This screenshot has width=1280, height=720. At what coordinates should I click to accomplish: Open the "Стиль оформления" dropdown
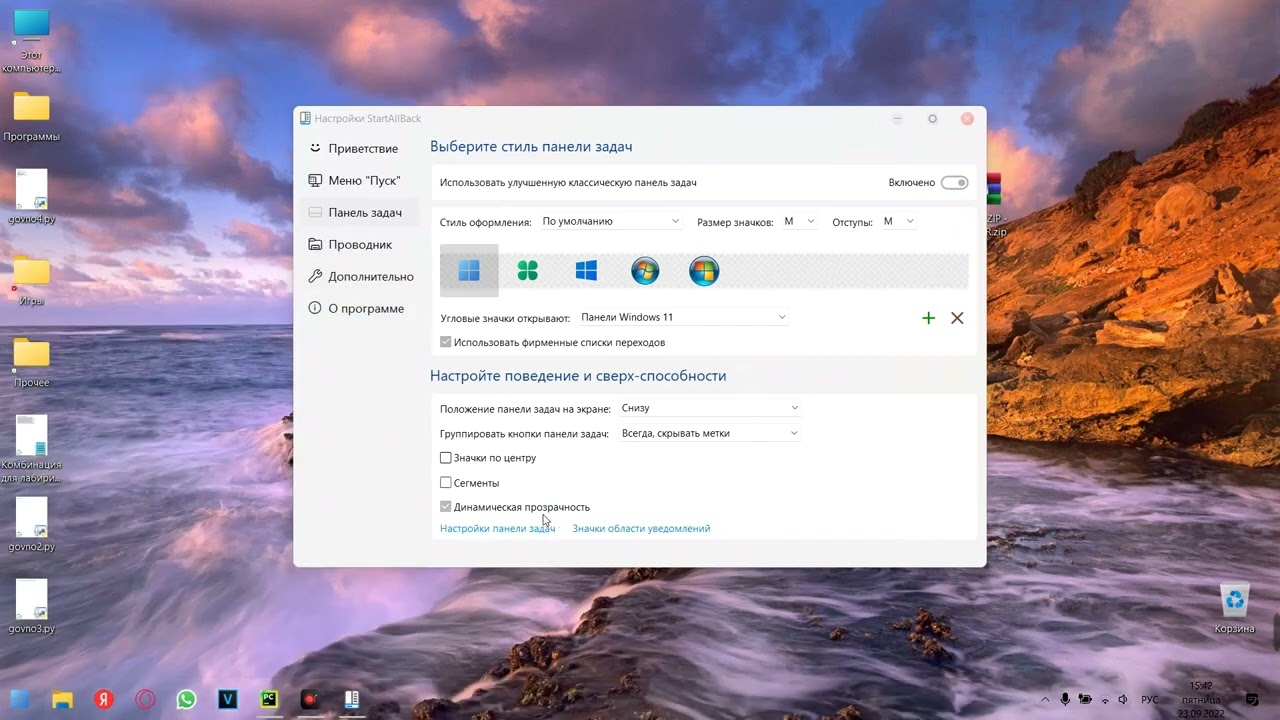(611, 221)
